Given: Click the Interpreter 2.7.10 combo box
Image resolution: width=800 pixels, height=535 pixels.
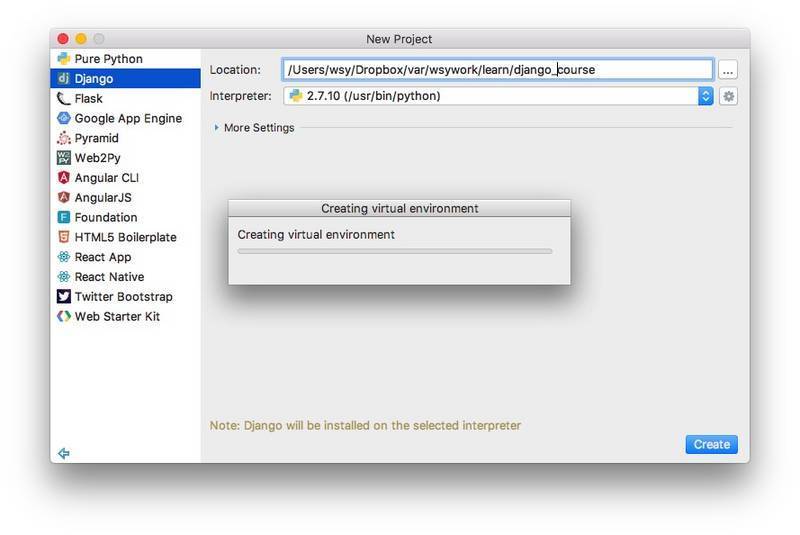Looking at the screenshot, I should (x=498, y=96).
